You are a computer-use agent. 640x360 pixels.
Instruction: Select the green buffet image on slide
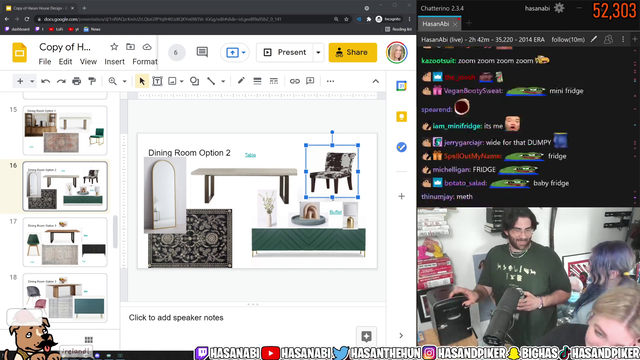coord(309,242)
